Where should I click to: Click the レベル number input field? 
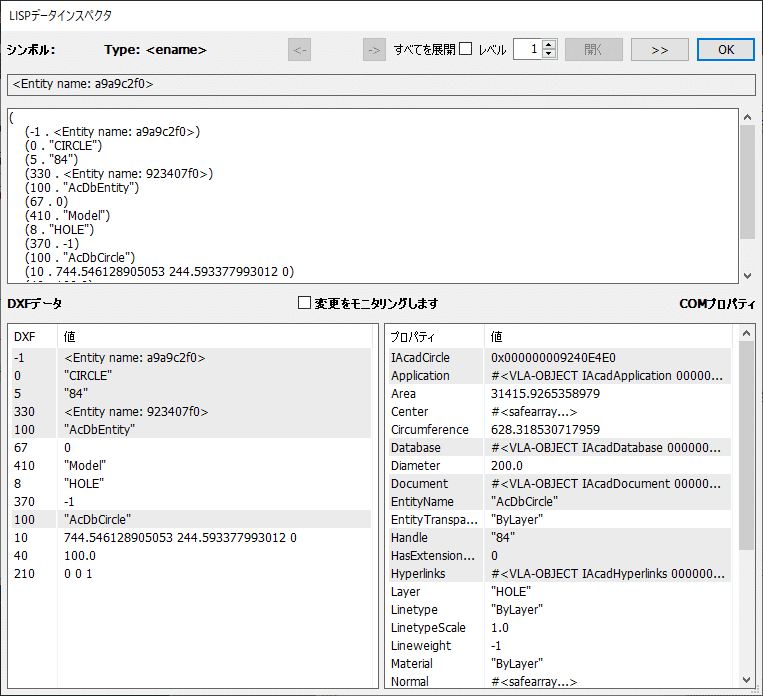coord(528,49)
